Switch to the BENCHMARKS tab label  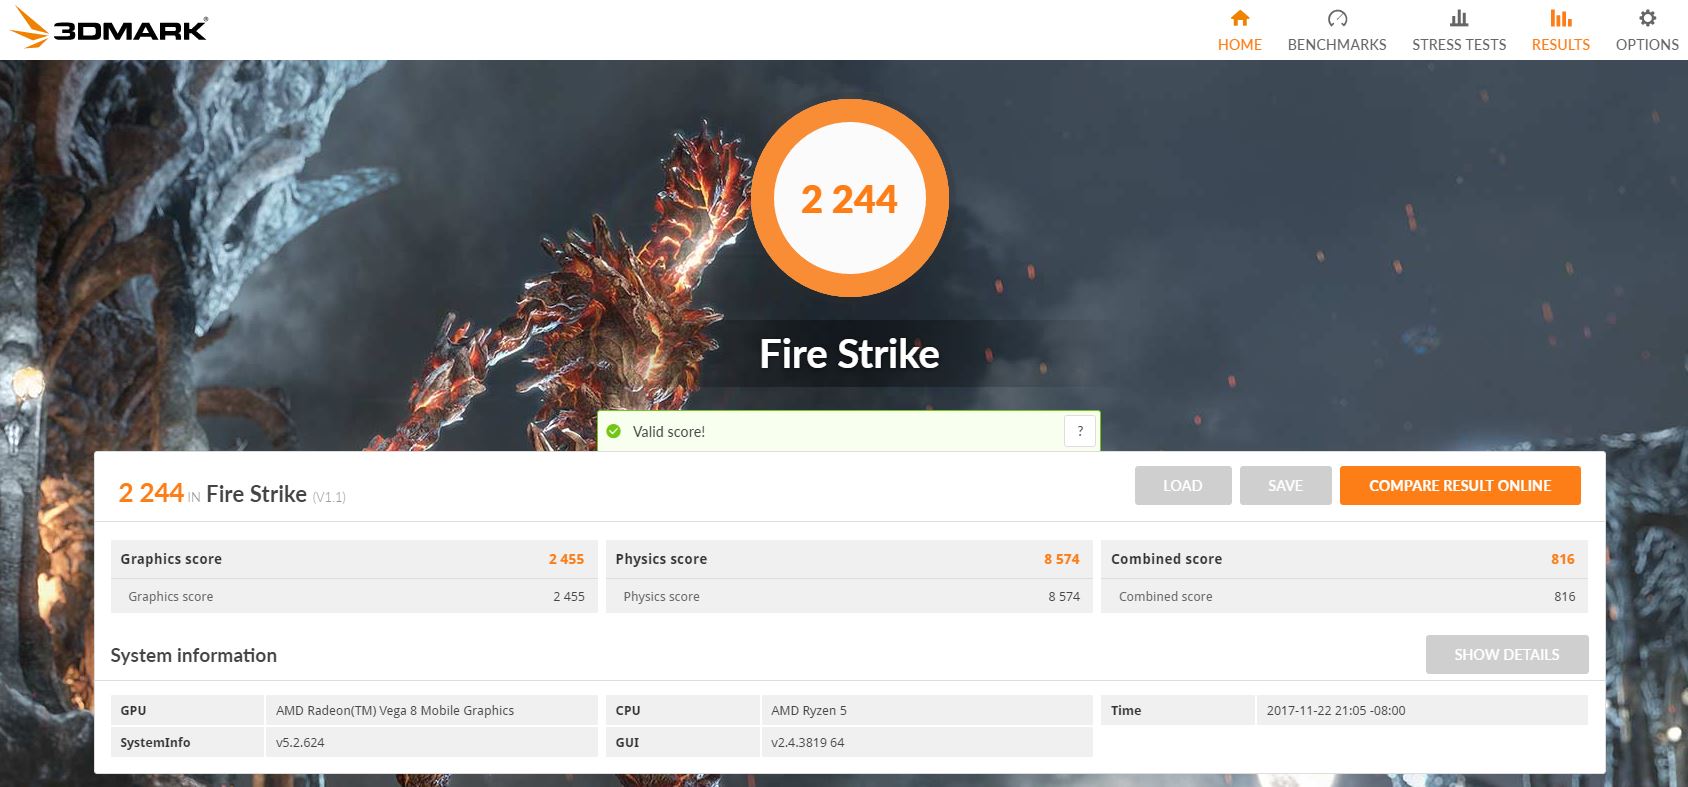[x=1336, y=45]
